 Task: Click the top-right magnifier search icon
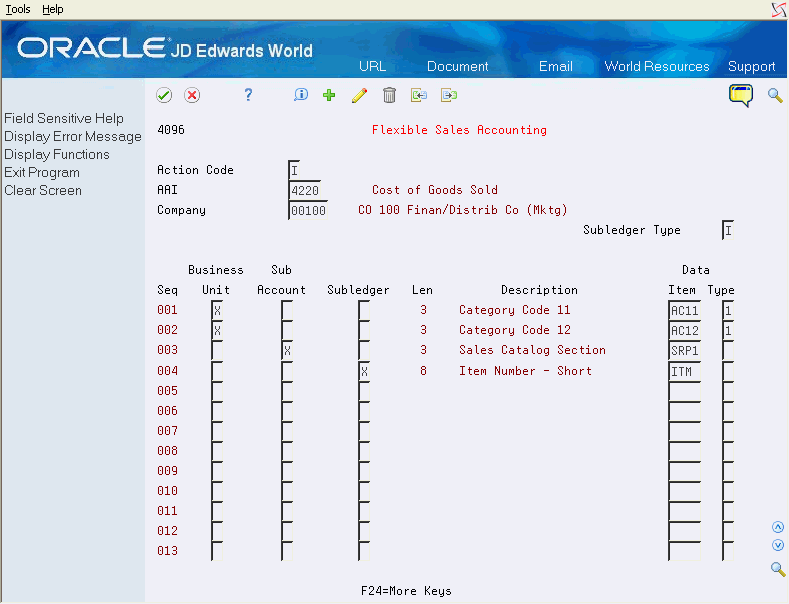pyautogui.click(x=775, y=95)
